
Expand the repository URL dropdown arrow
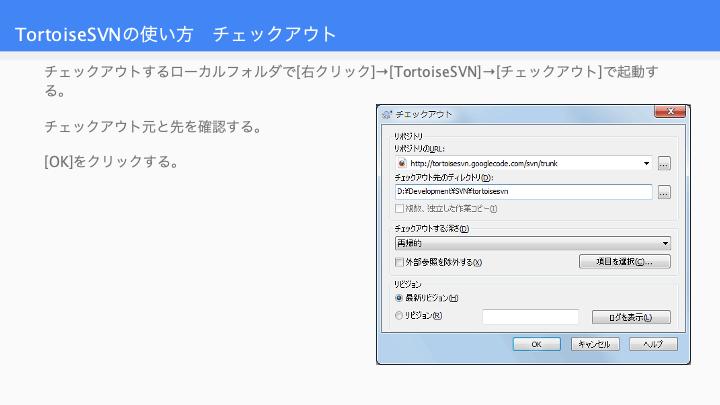pos(647,163)
